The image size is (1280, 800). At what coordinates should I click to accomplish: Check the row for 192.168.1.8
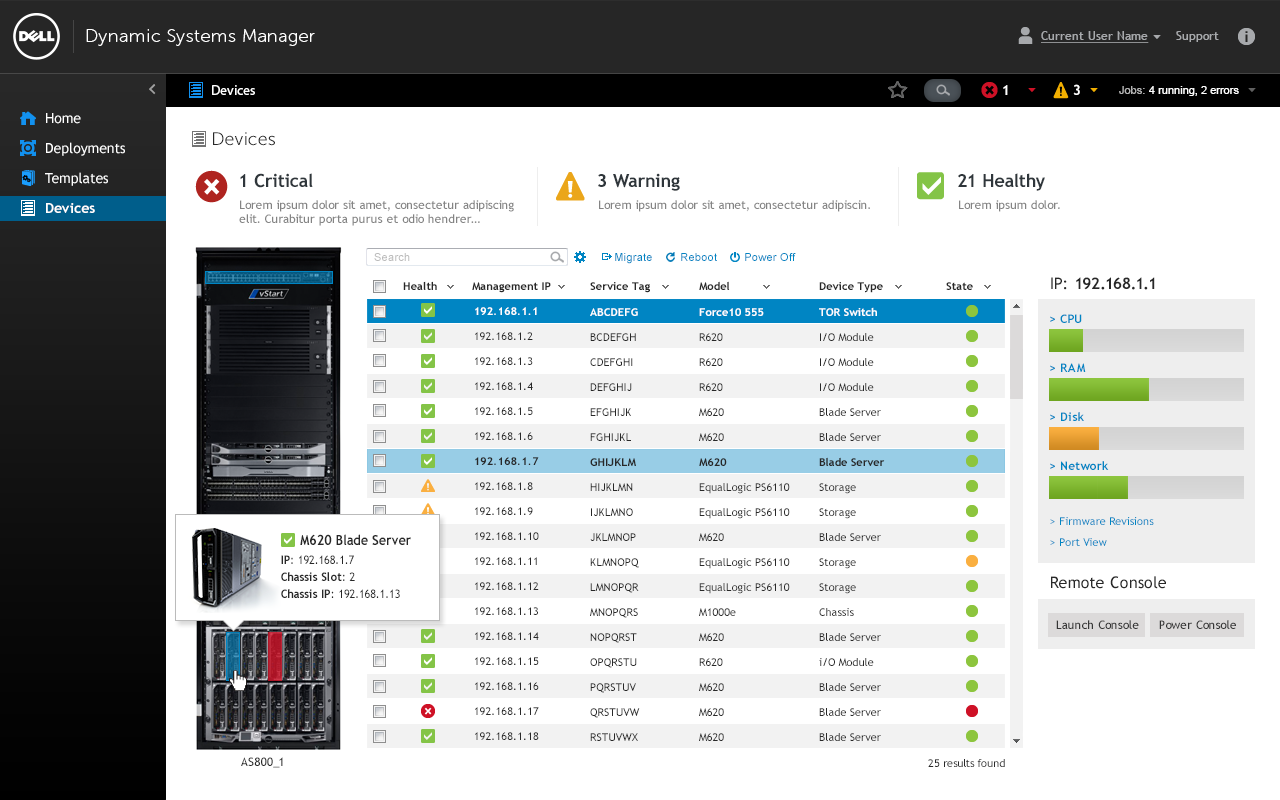379,486
